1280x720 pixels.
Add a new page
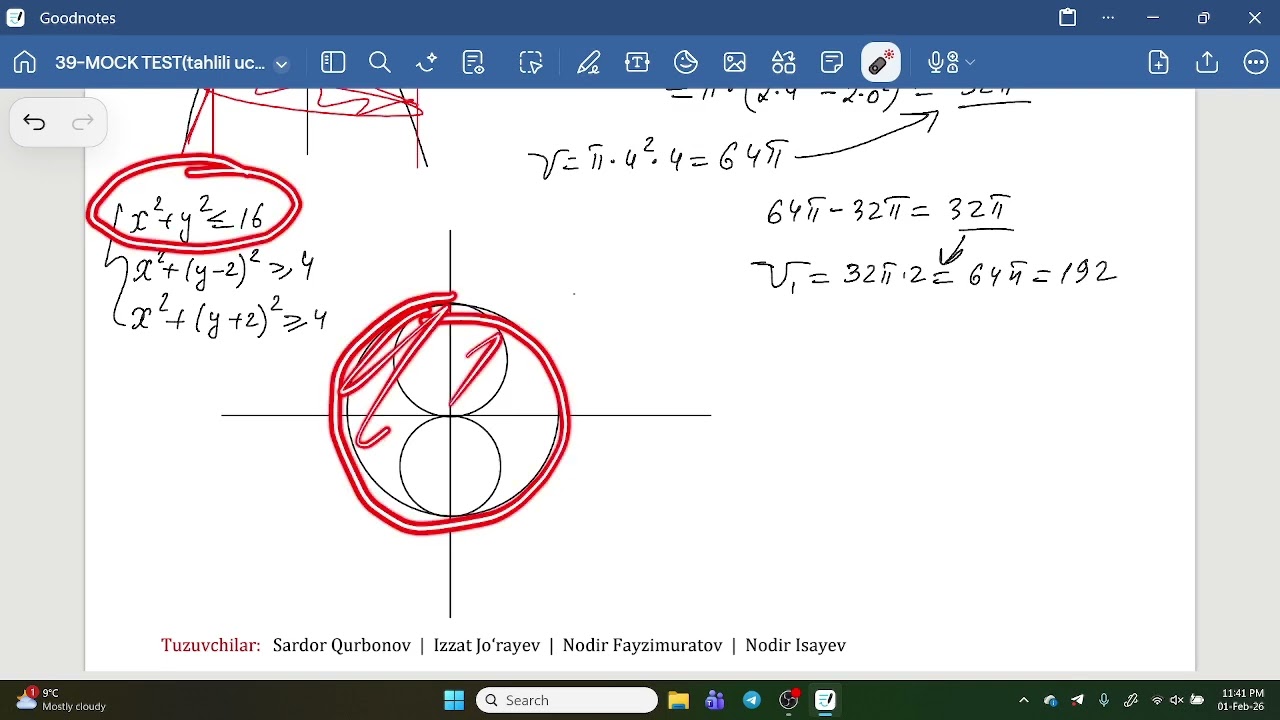[x=1158, y=63]
